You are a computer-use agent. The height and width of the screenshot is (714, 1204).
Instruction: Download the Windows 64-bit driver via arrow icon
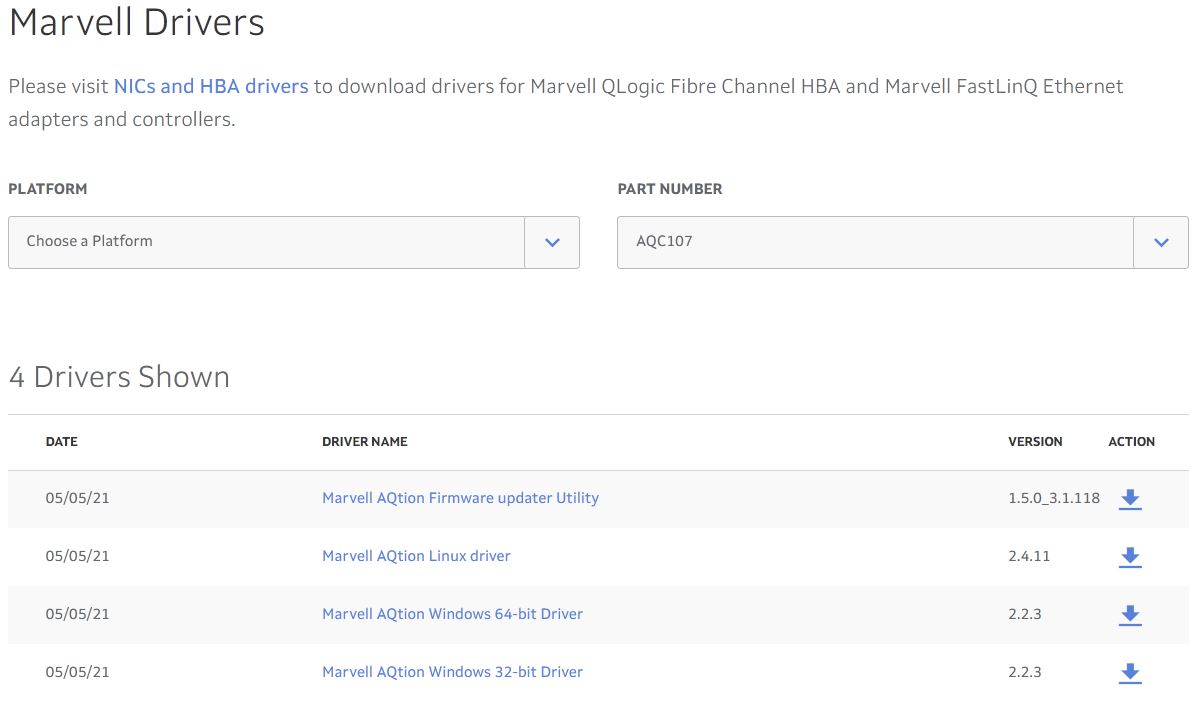[1129, 615]
